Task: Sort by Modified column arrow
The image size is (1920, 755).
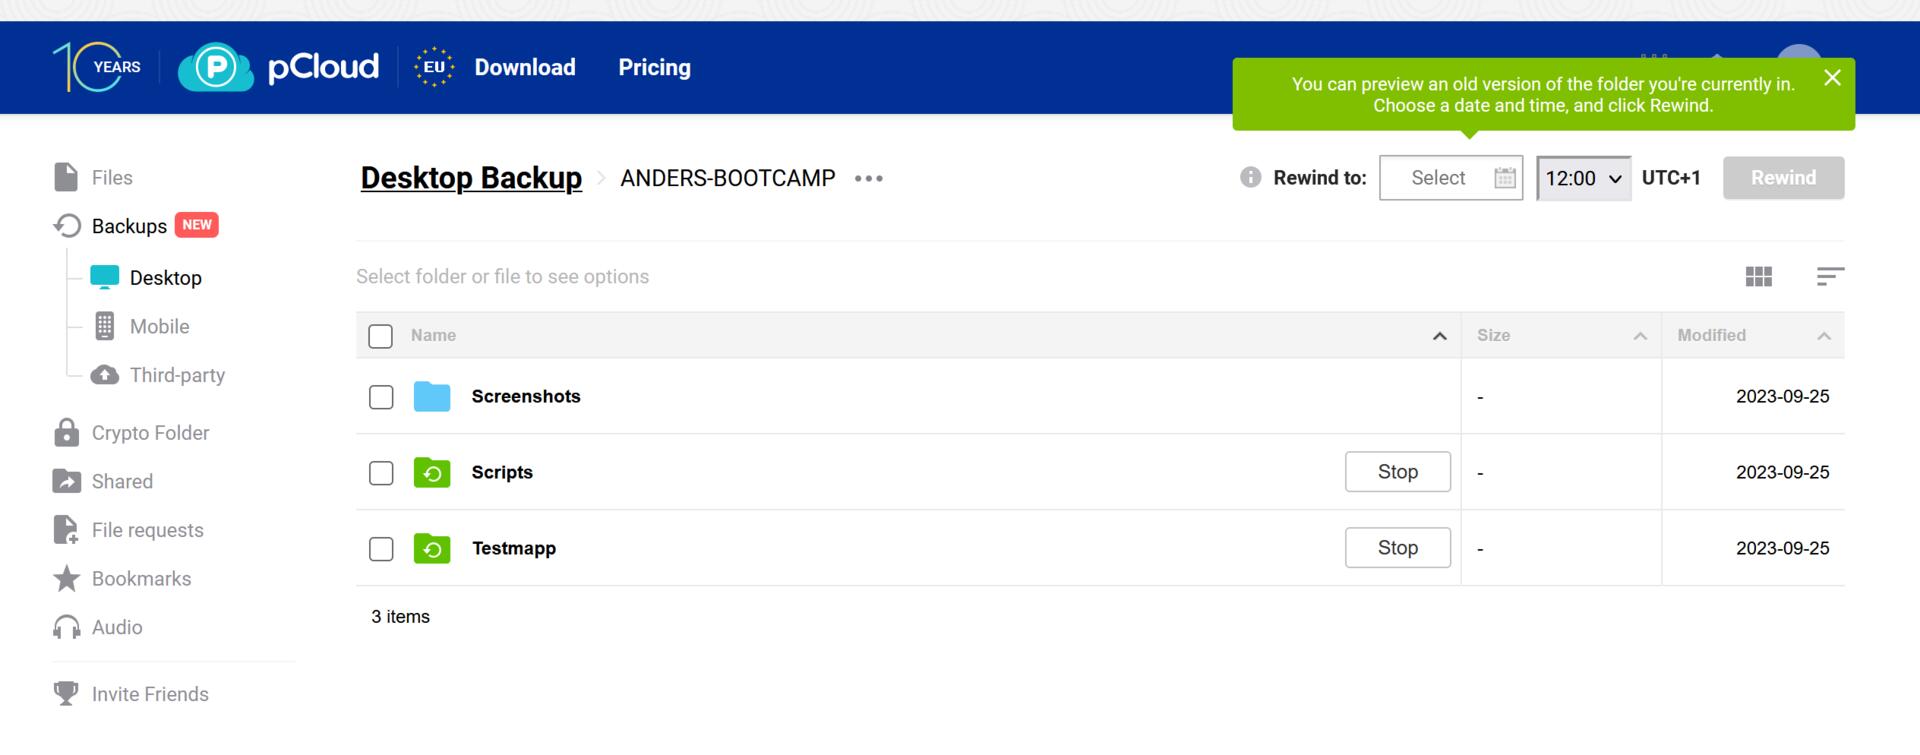Action: 1823,336
